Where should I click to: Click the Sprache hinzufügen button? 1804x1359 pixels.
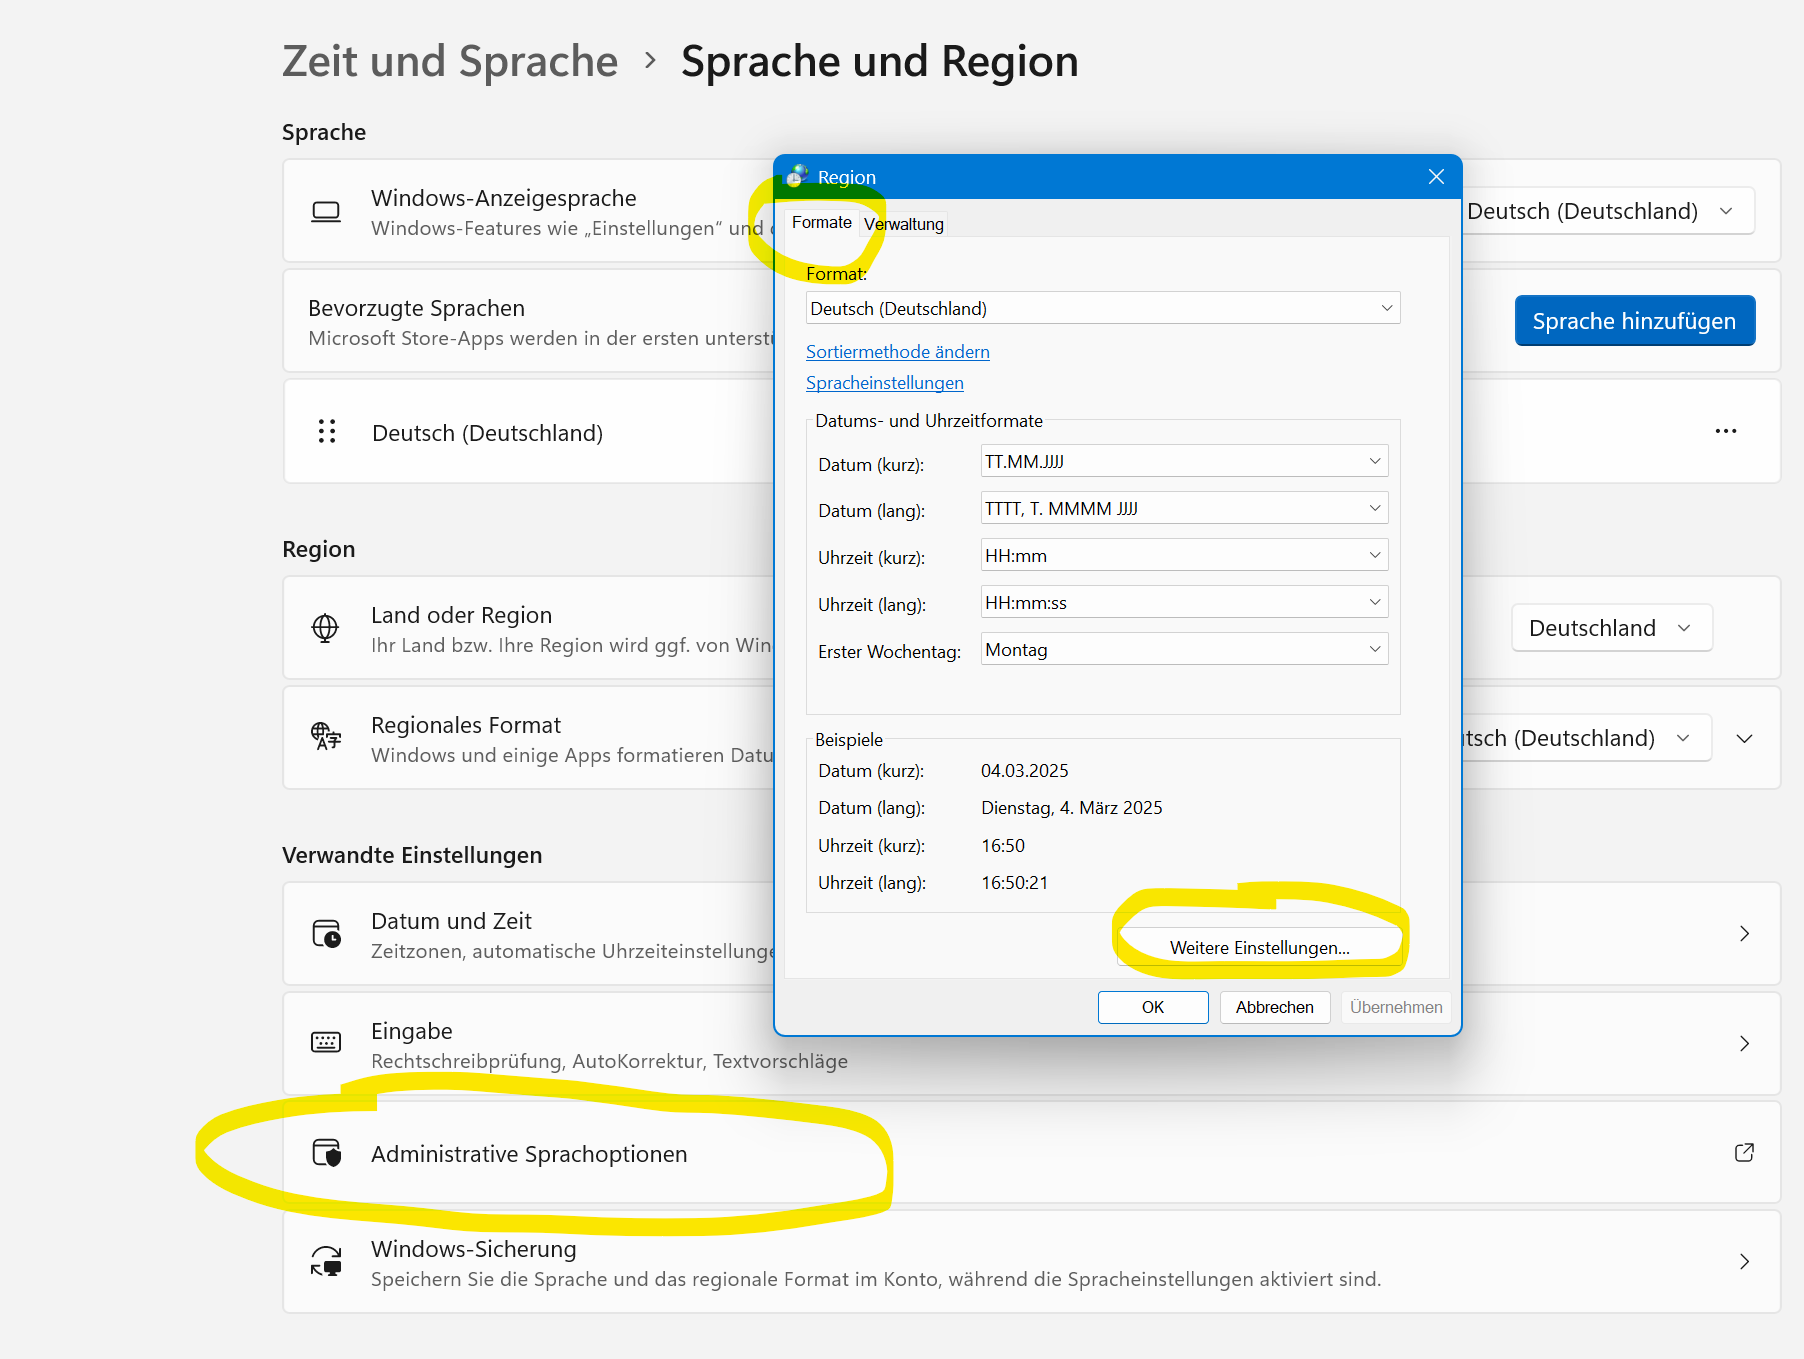click(1635, 320)
